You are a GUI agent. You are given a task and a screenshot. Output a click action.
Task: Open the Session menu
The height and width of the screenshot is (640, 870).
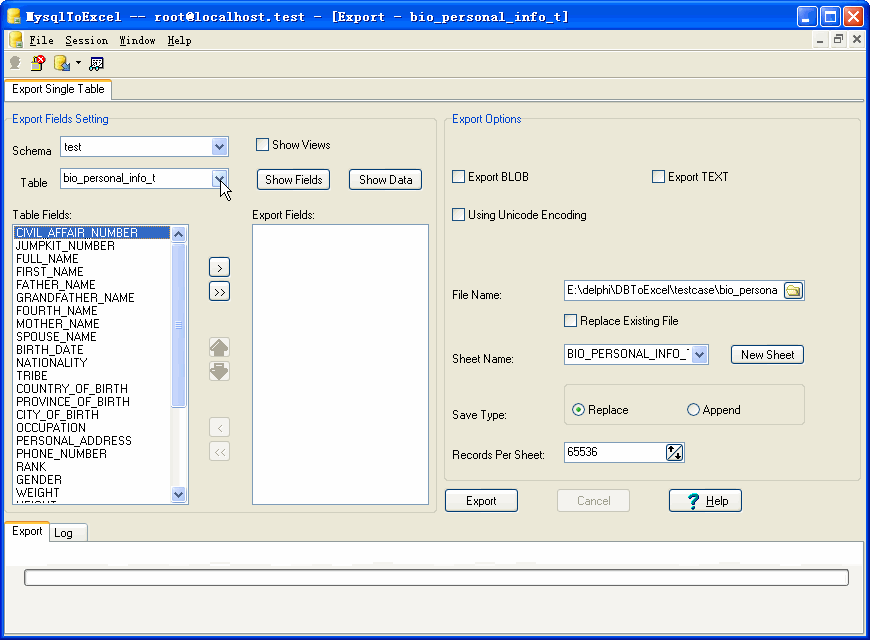pos(87,41)
